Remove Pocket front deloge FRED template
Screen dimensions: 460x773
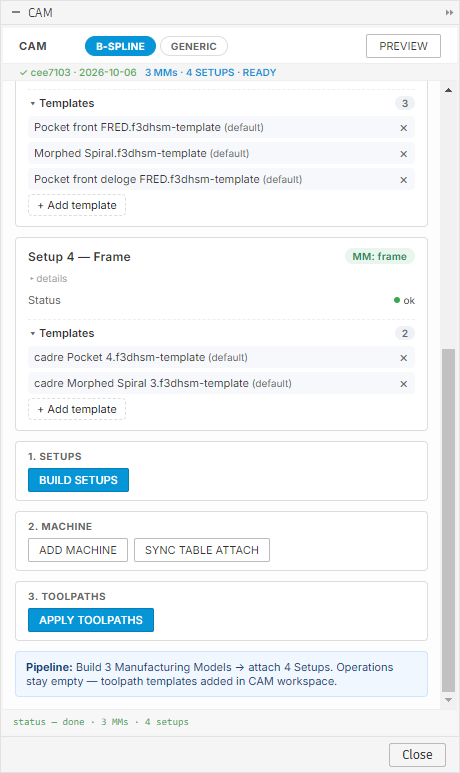click(x=403, y=180)
